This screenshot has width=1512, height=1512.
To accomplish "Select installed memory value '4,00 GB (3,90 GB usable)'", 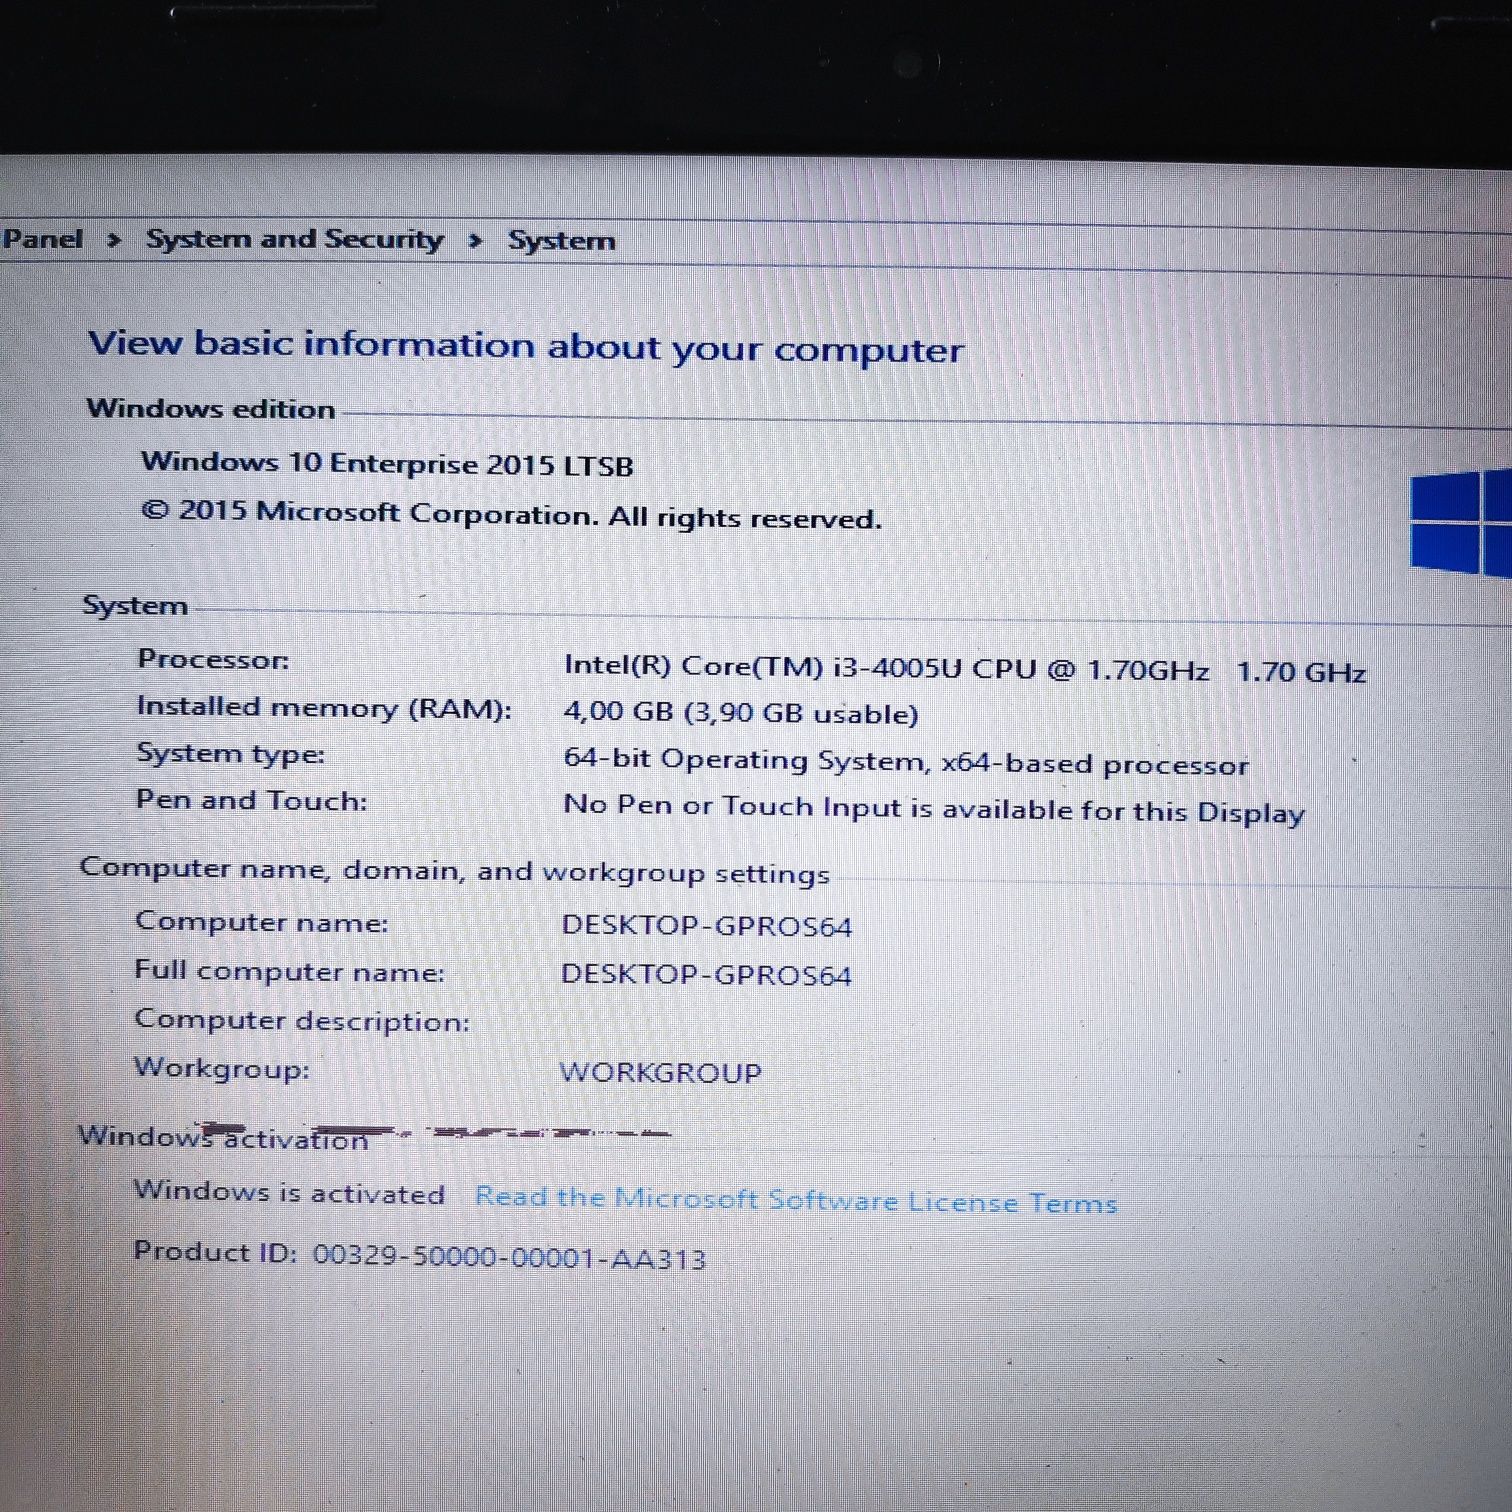I will point(741,713).
